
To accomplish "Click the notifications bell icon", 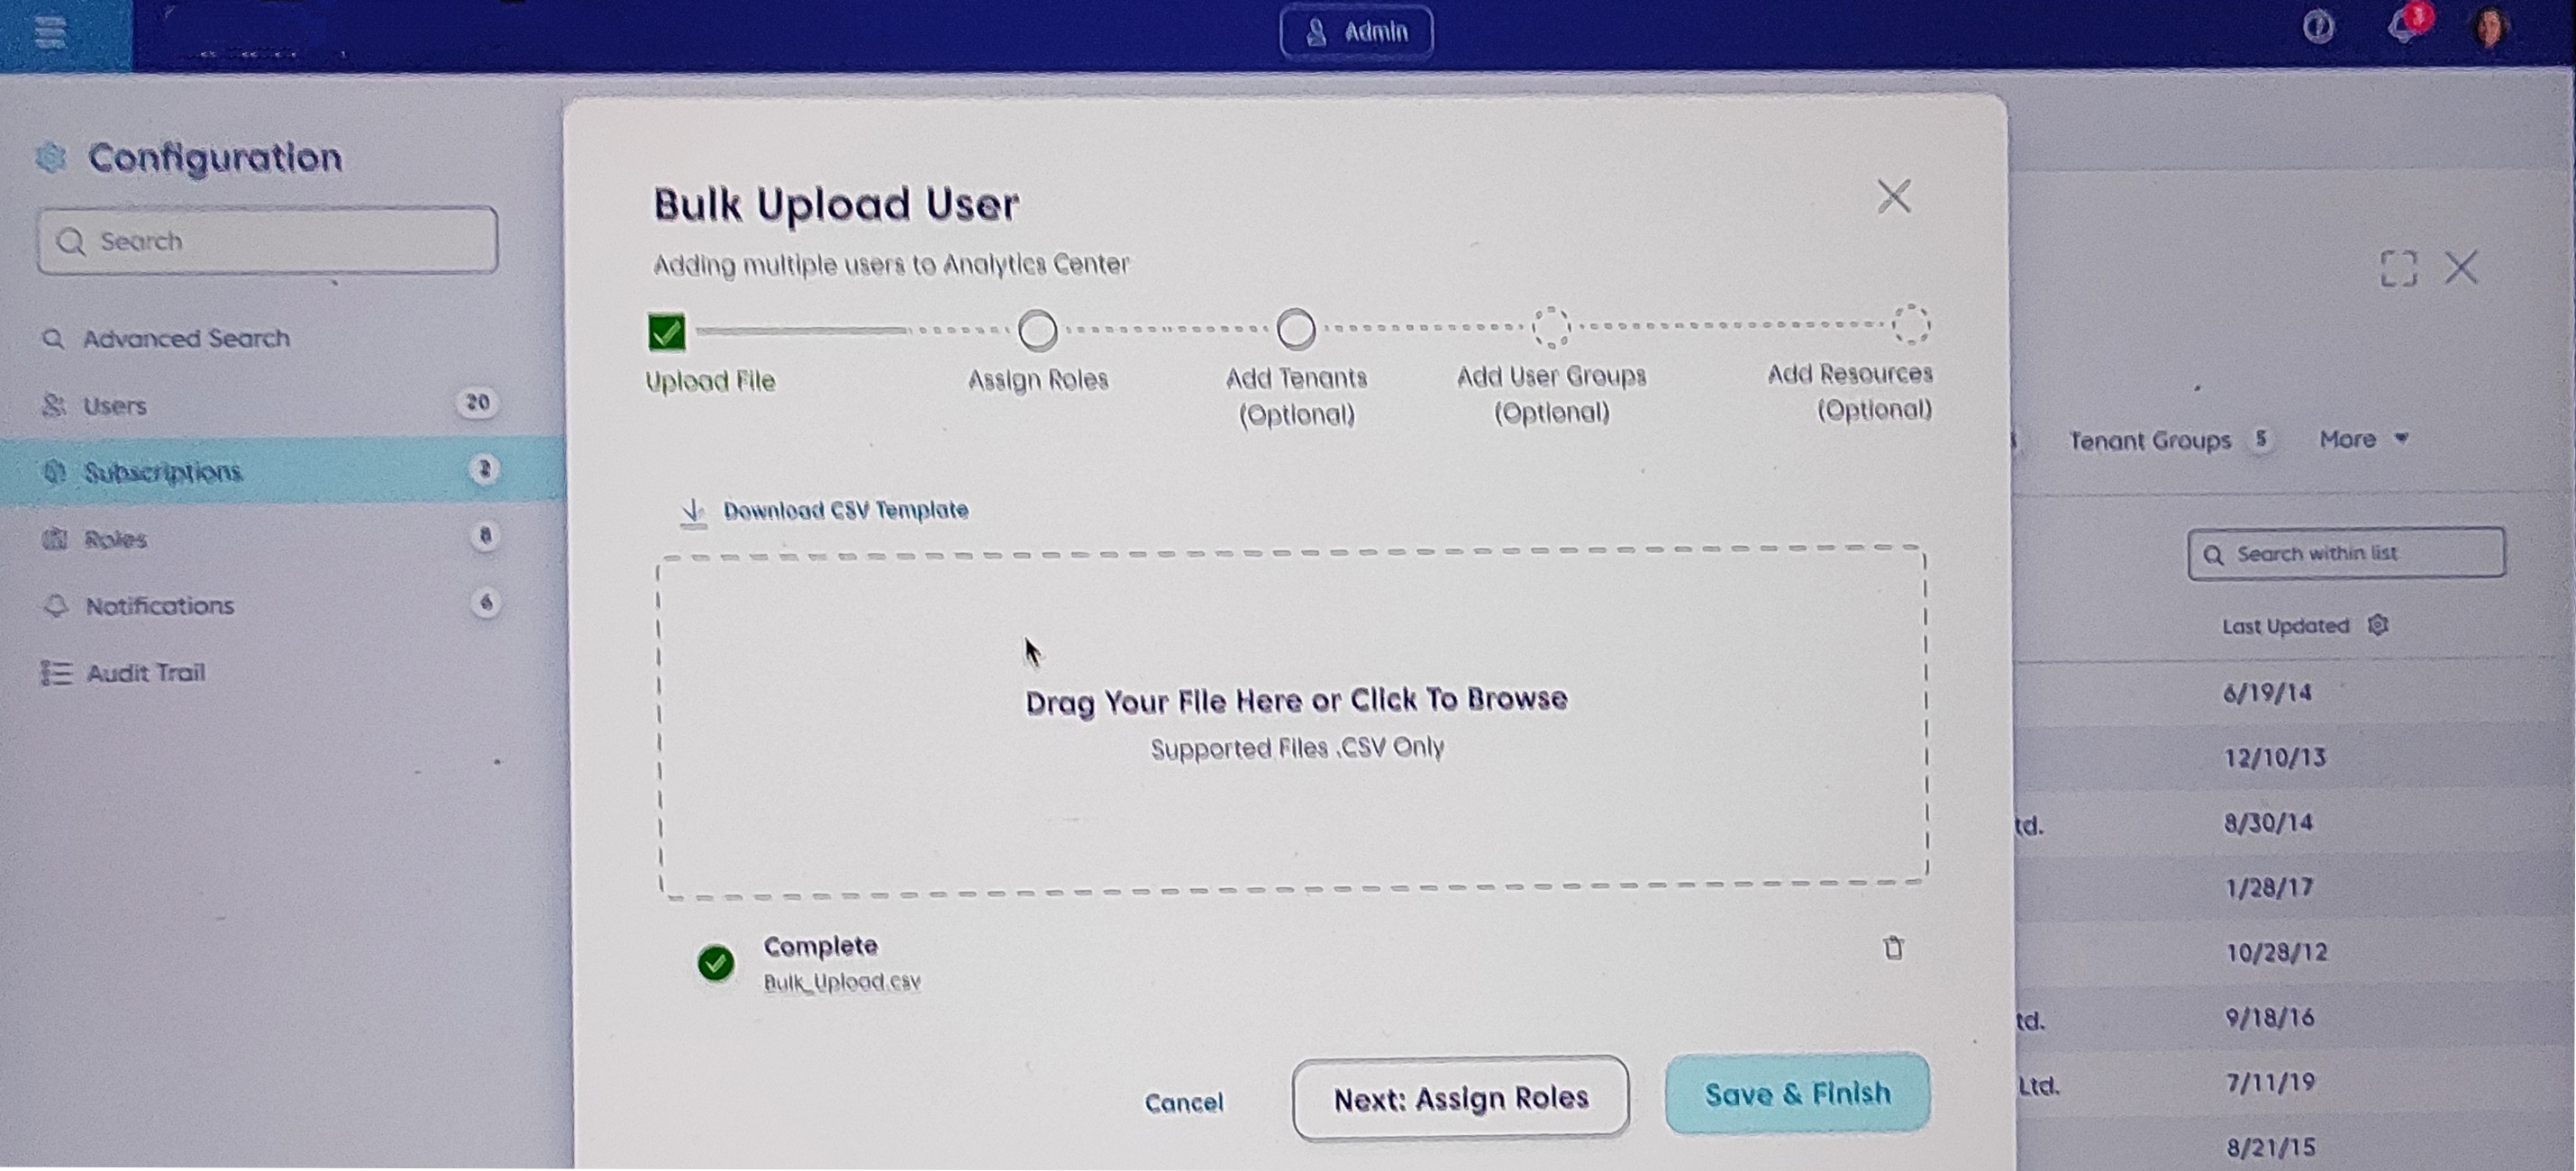I will pos(2404,26).
